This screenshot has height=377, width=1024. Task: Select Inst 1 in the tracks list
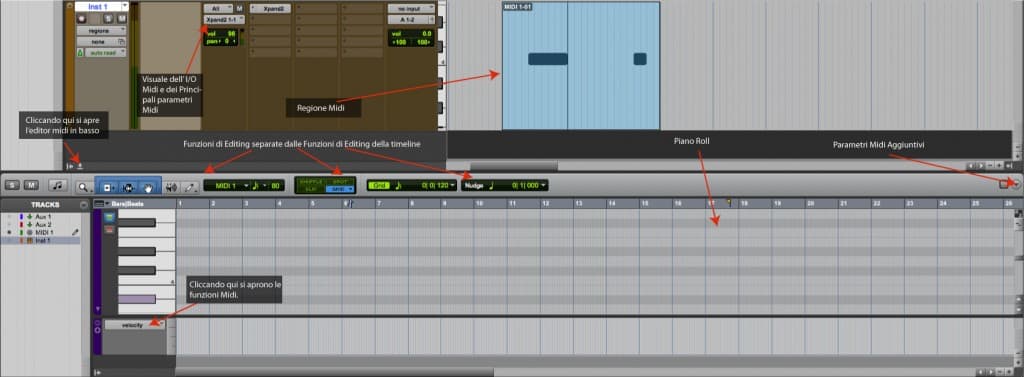43,240
